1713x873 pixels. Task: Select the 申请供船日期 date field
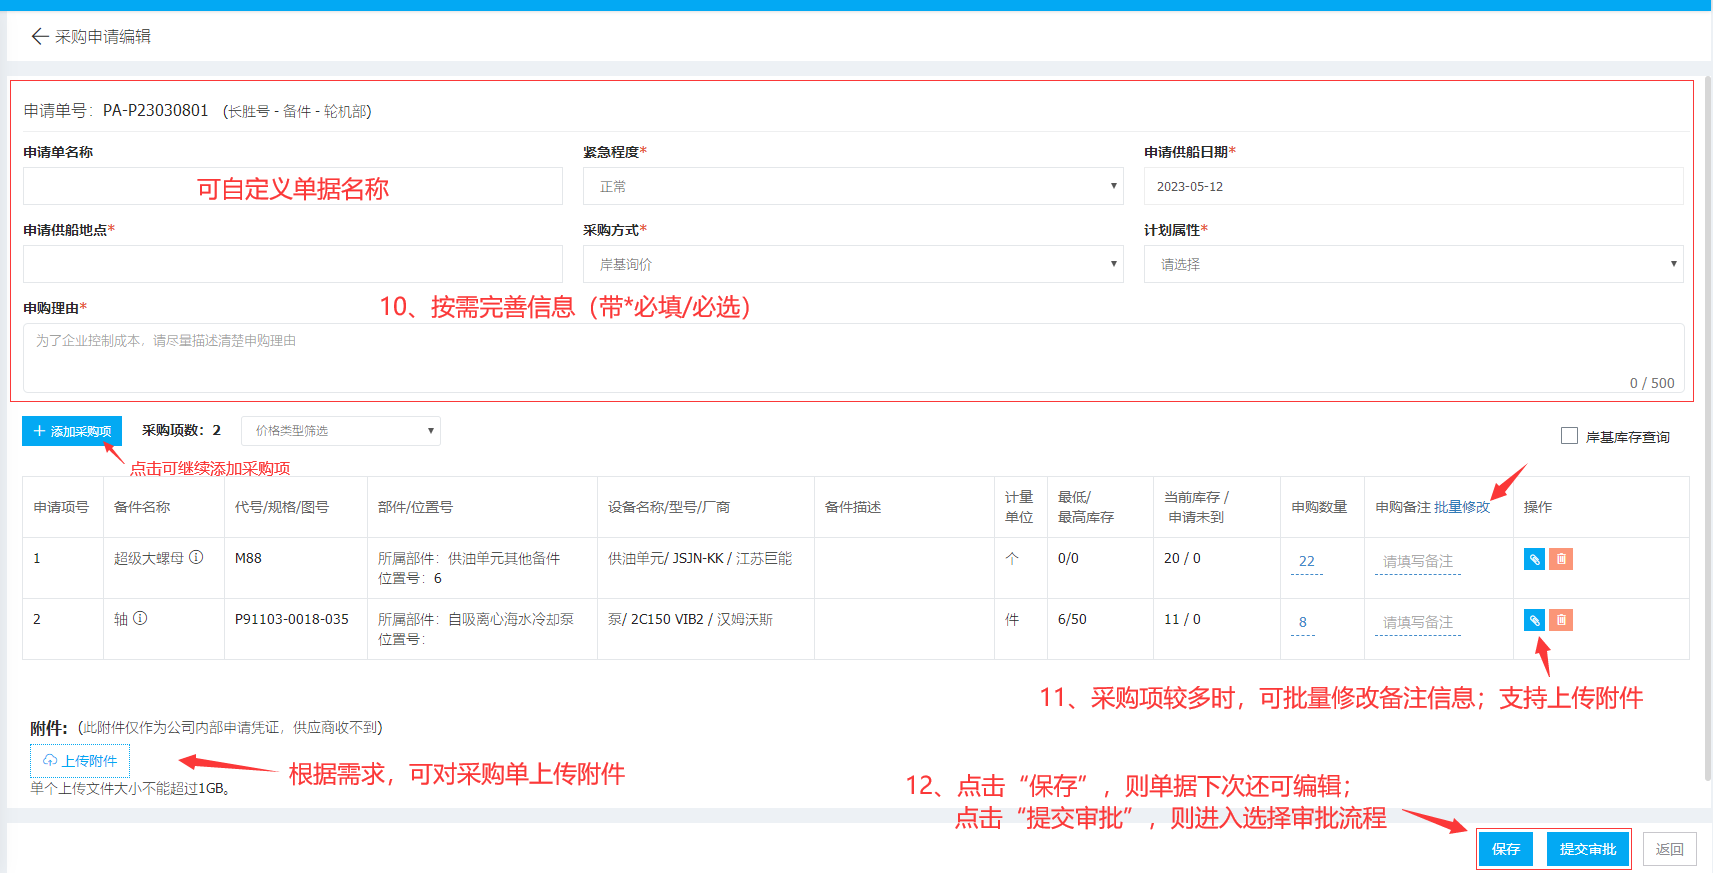pos(1414,186)
